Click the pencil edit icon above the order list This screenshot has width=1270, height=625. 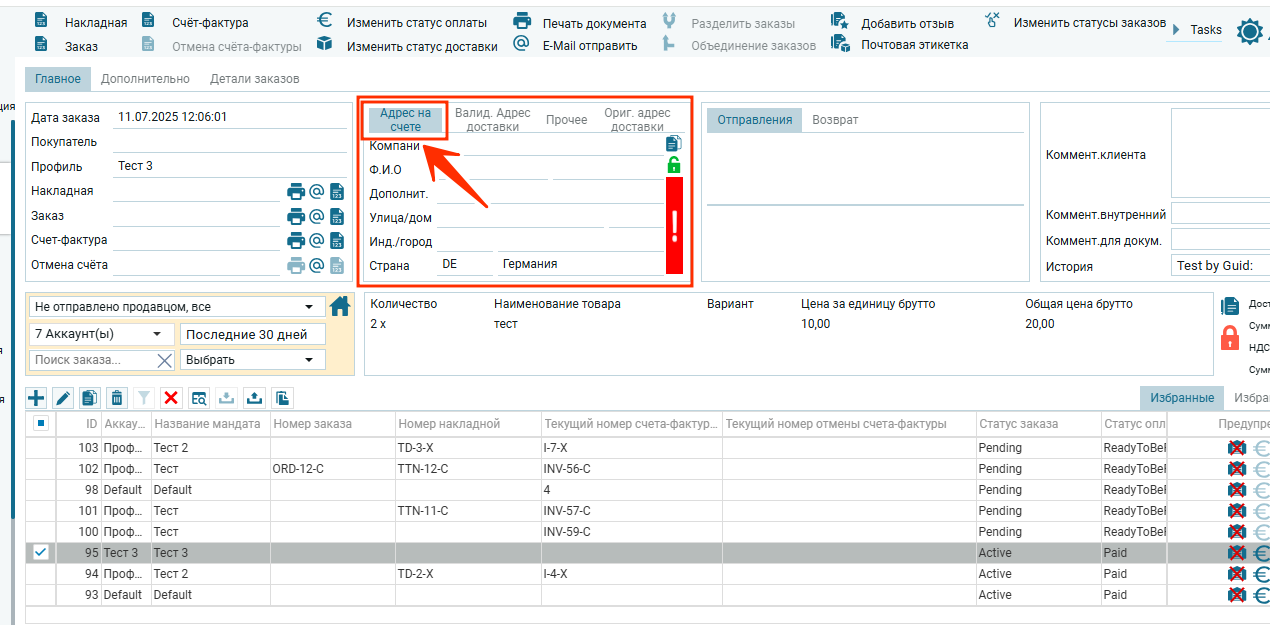(x=63, y=398)
